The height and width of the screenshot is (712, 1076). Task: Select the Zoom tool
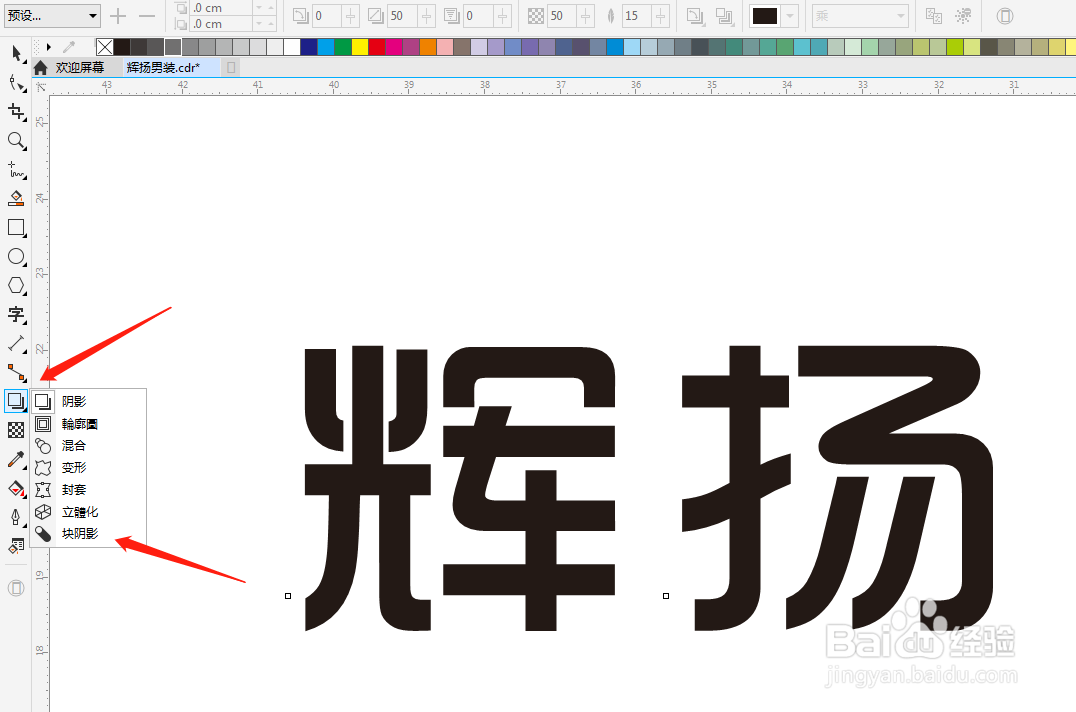(16, 141)
